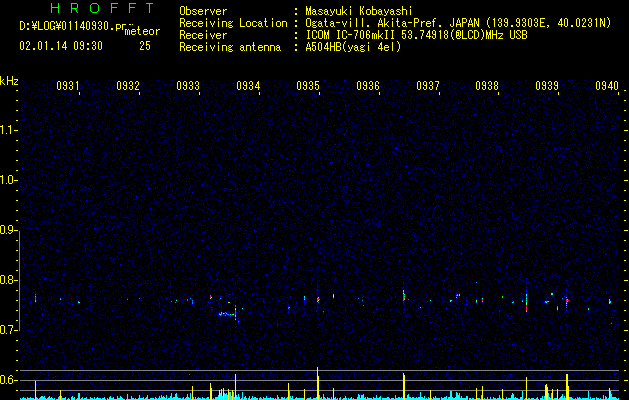The width and height of the screenshot is (629, 400).
Task: Click the 0934 time marker
Action: [248, 85]
